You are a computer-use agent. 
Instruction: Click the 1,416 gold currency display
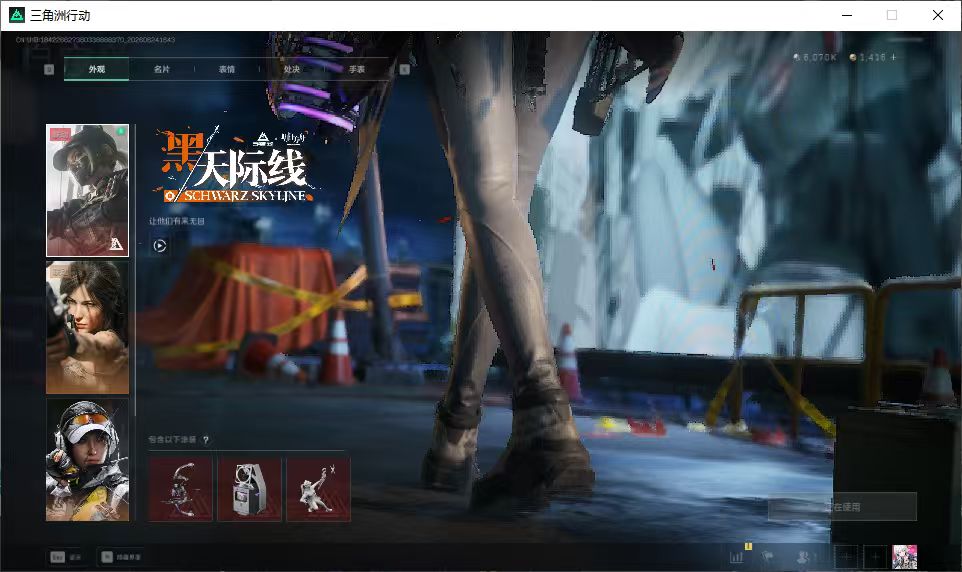pyautogui.click(x=868, y=57)
